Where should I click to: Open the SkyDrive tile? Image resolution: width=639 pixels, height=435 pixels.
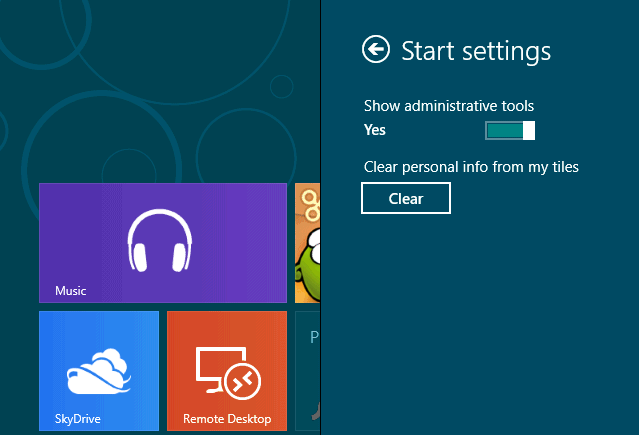coord(99,371)
